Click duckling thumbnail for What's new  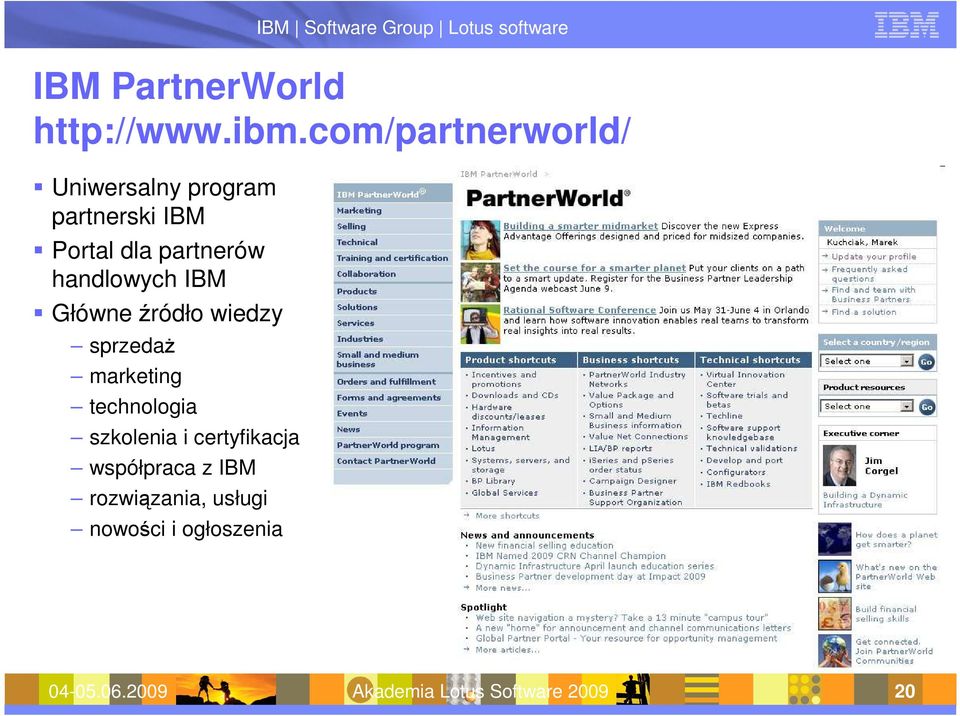tap(834, 576)
